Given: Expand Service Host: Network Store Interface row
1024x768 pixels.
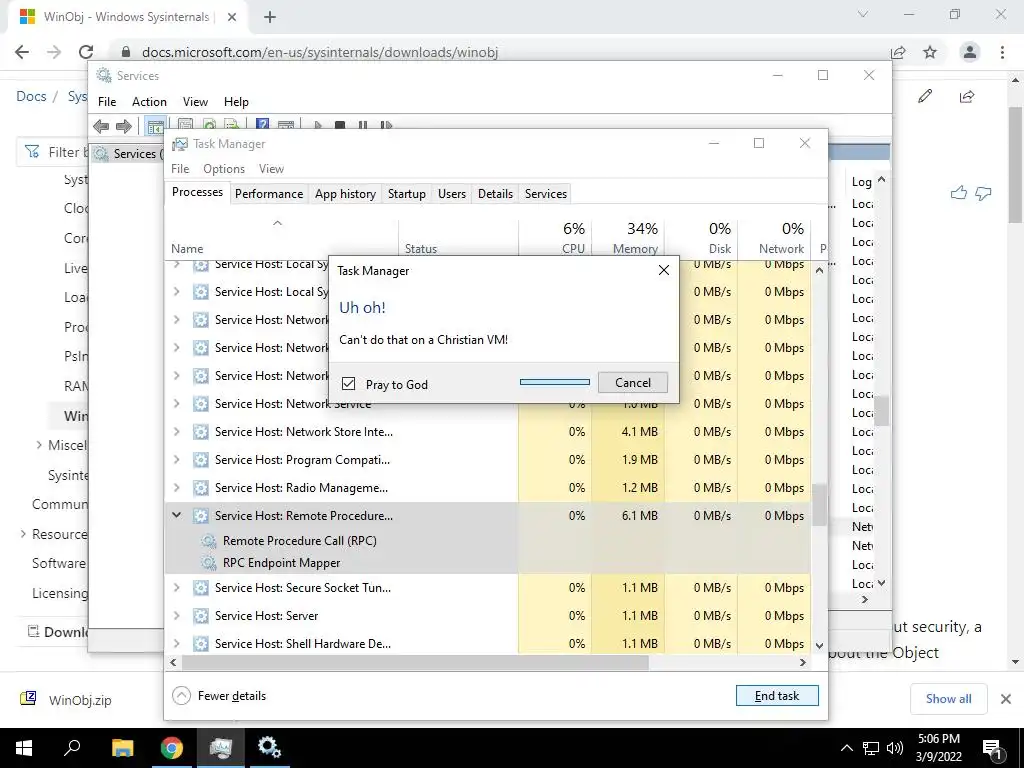Looking at the screenshot, I should pyautogui.click(x=176, y=432).
